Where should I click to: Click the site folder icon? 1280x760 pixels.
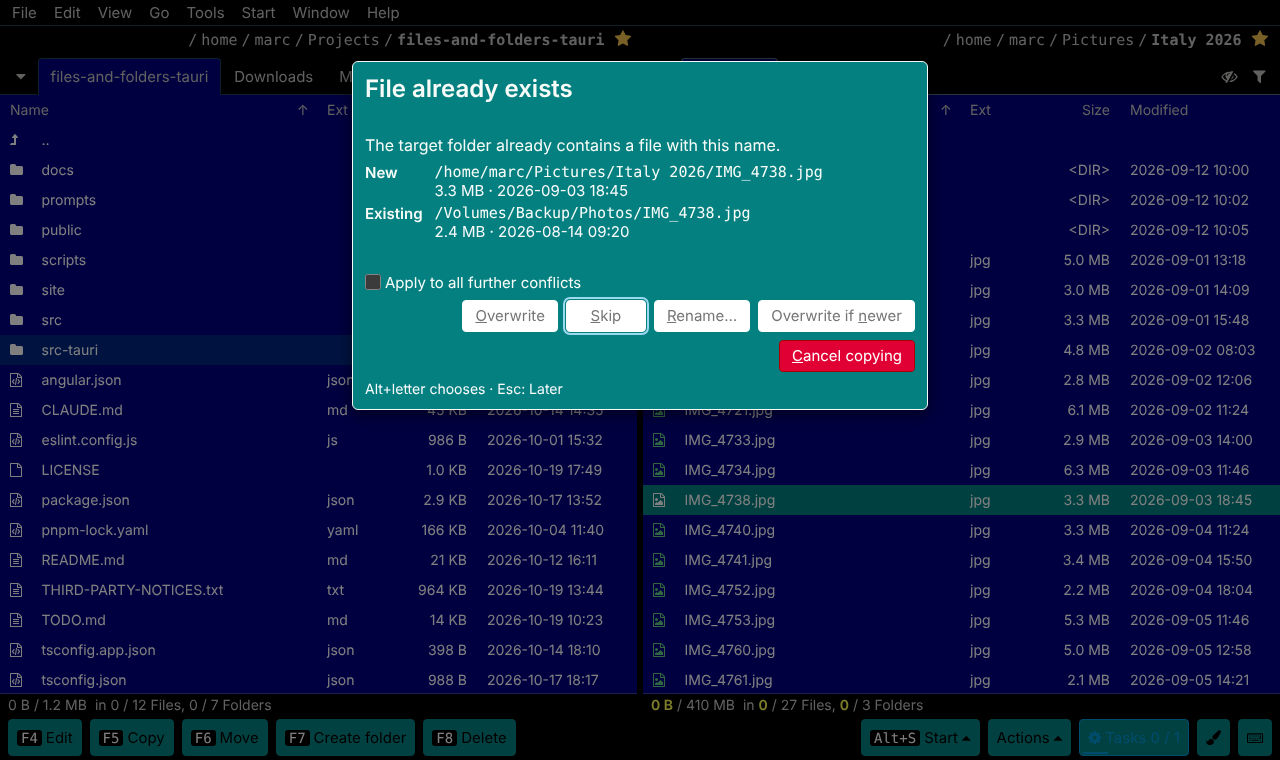(16, 290)
